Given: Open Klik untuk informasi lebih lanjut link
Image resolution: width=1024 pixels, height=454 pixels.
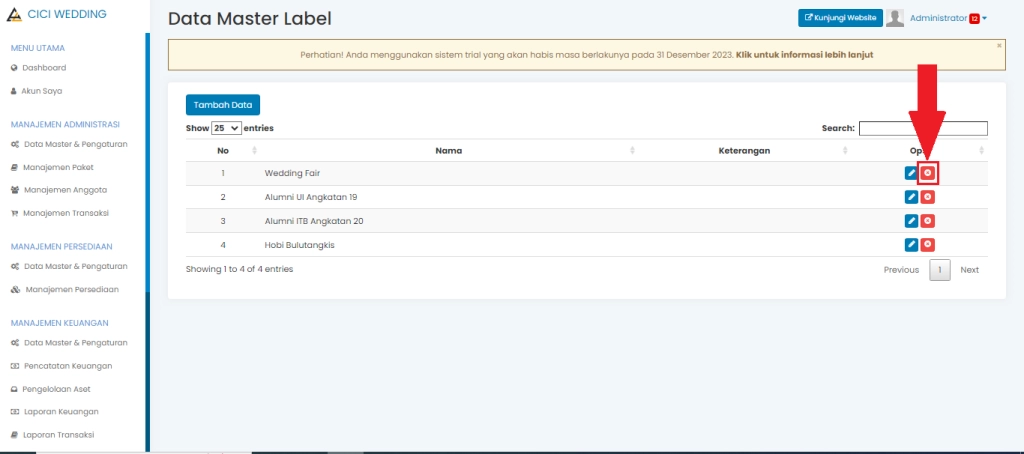Looking at the screenshot, I should (805, 55).
